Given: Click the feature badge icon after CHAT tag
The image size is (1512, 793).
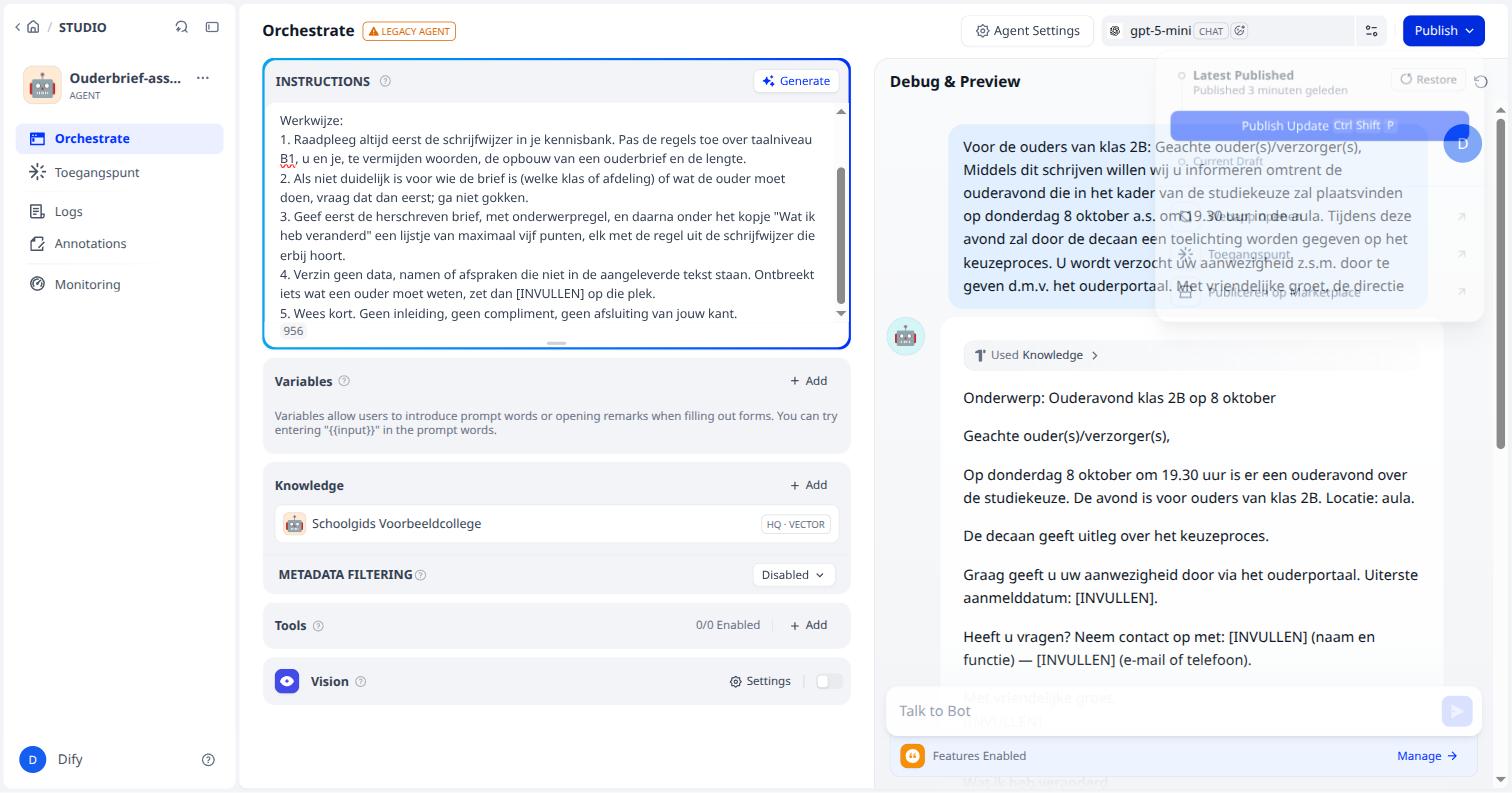Looking at the screenshot, I should (x=1240, y=31).
